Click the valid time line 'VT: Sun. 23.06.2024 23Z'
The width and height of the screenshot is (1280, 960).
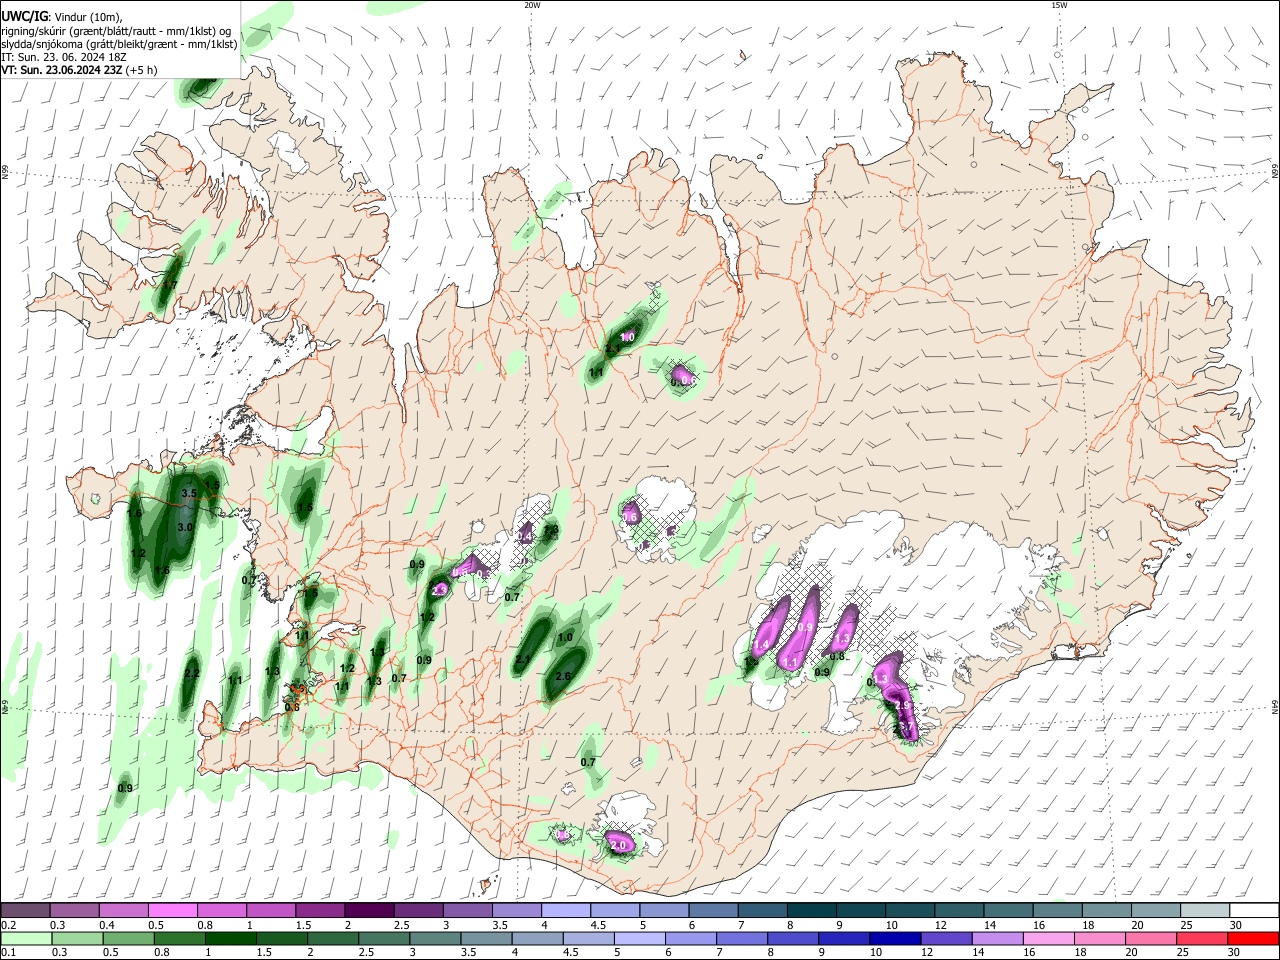[62, 71]
